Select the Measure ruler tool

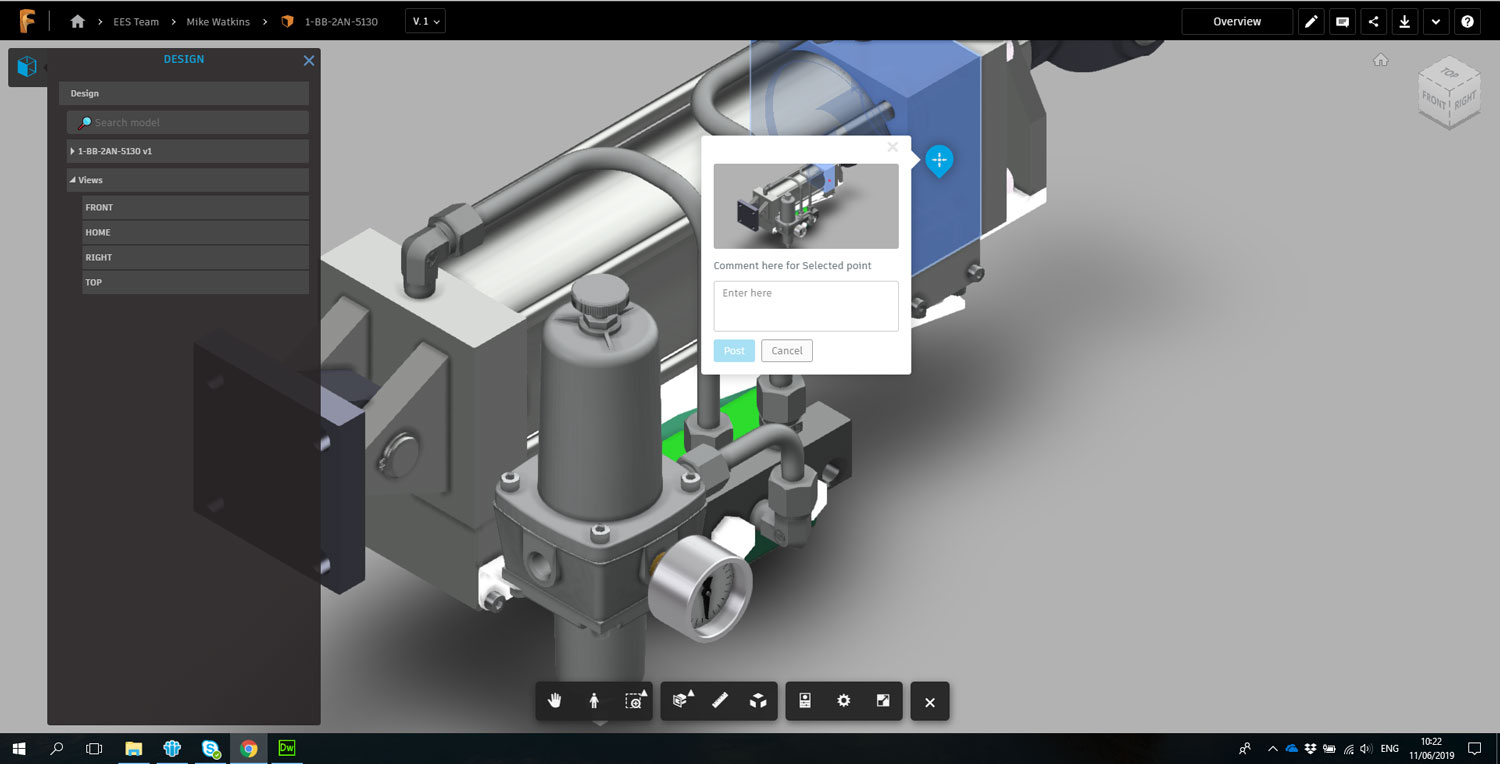719,701
